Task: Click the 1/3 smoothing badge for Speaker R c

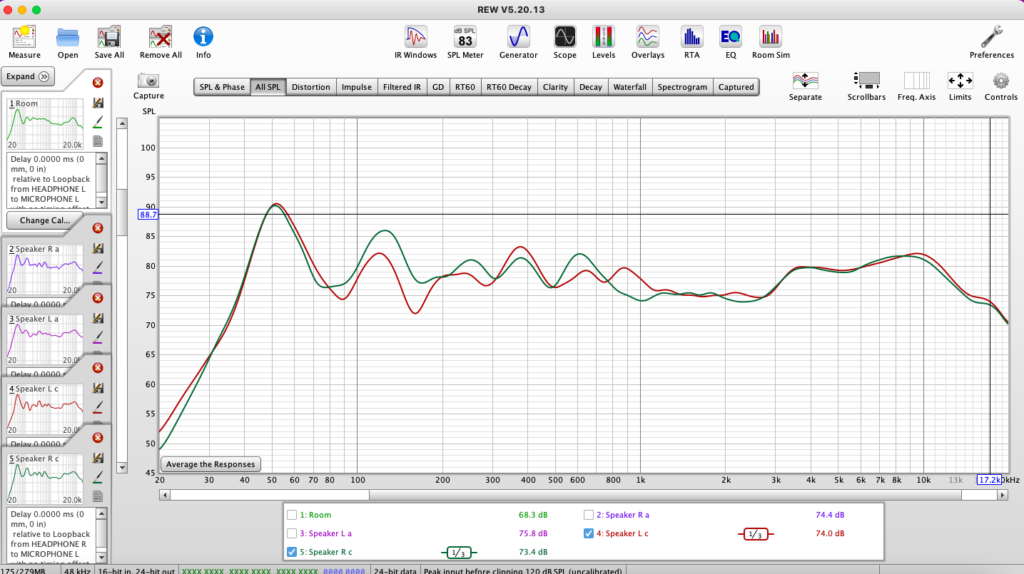Action: point(459,552)
